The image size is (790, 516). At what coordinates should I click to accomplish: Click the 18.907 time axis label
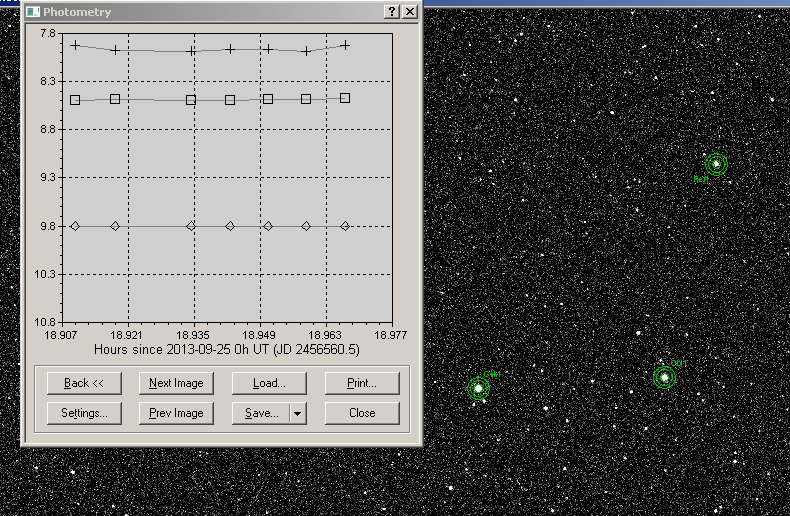point(60,335)
